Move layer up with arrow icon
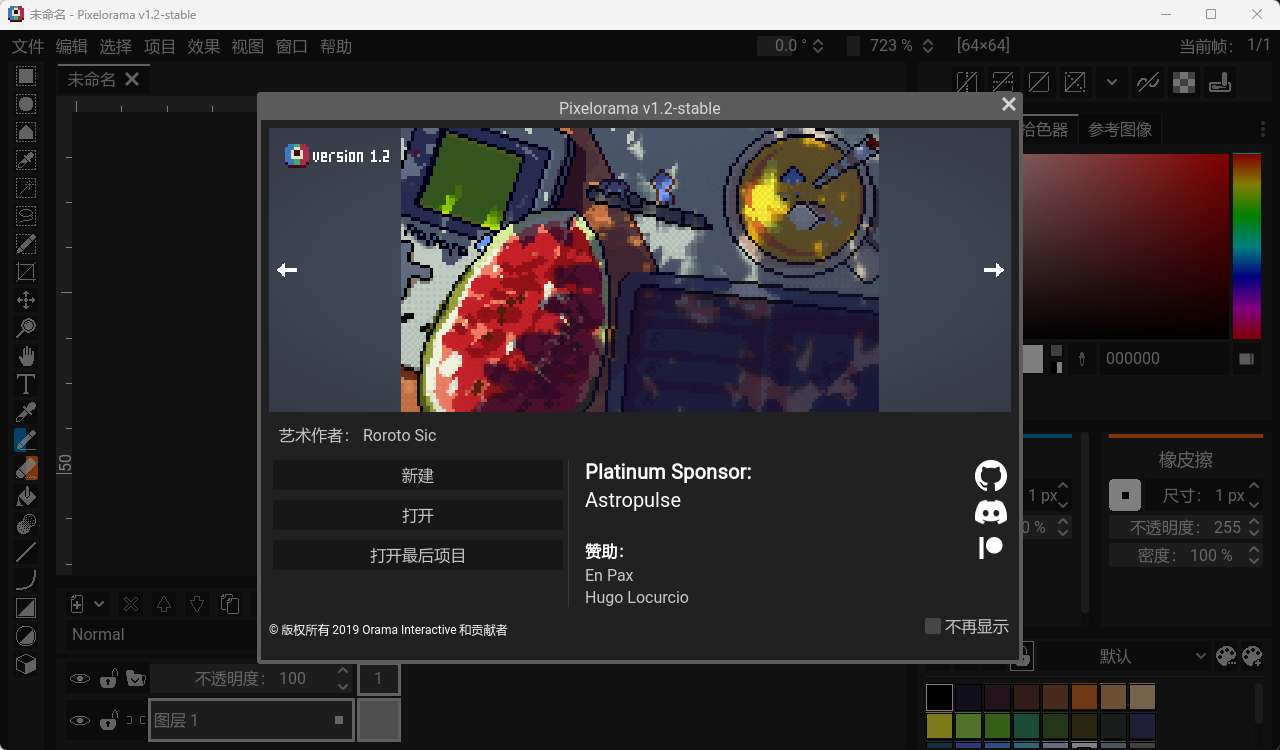Viewport: 1280px width, 750px height. pos(164,604)
